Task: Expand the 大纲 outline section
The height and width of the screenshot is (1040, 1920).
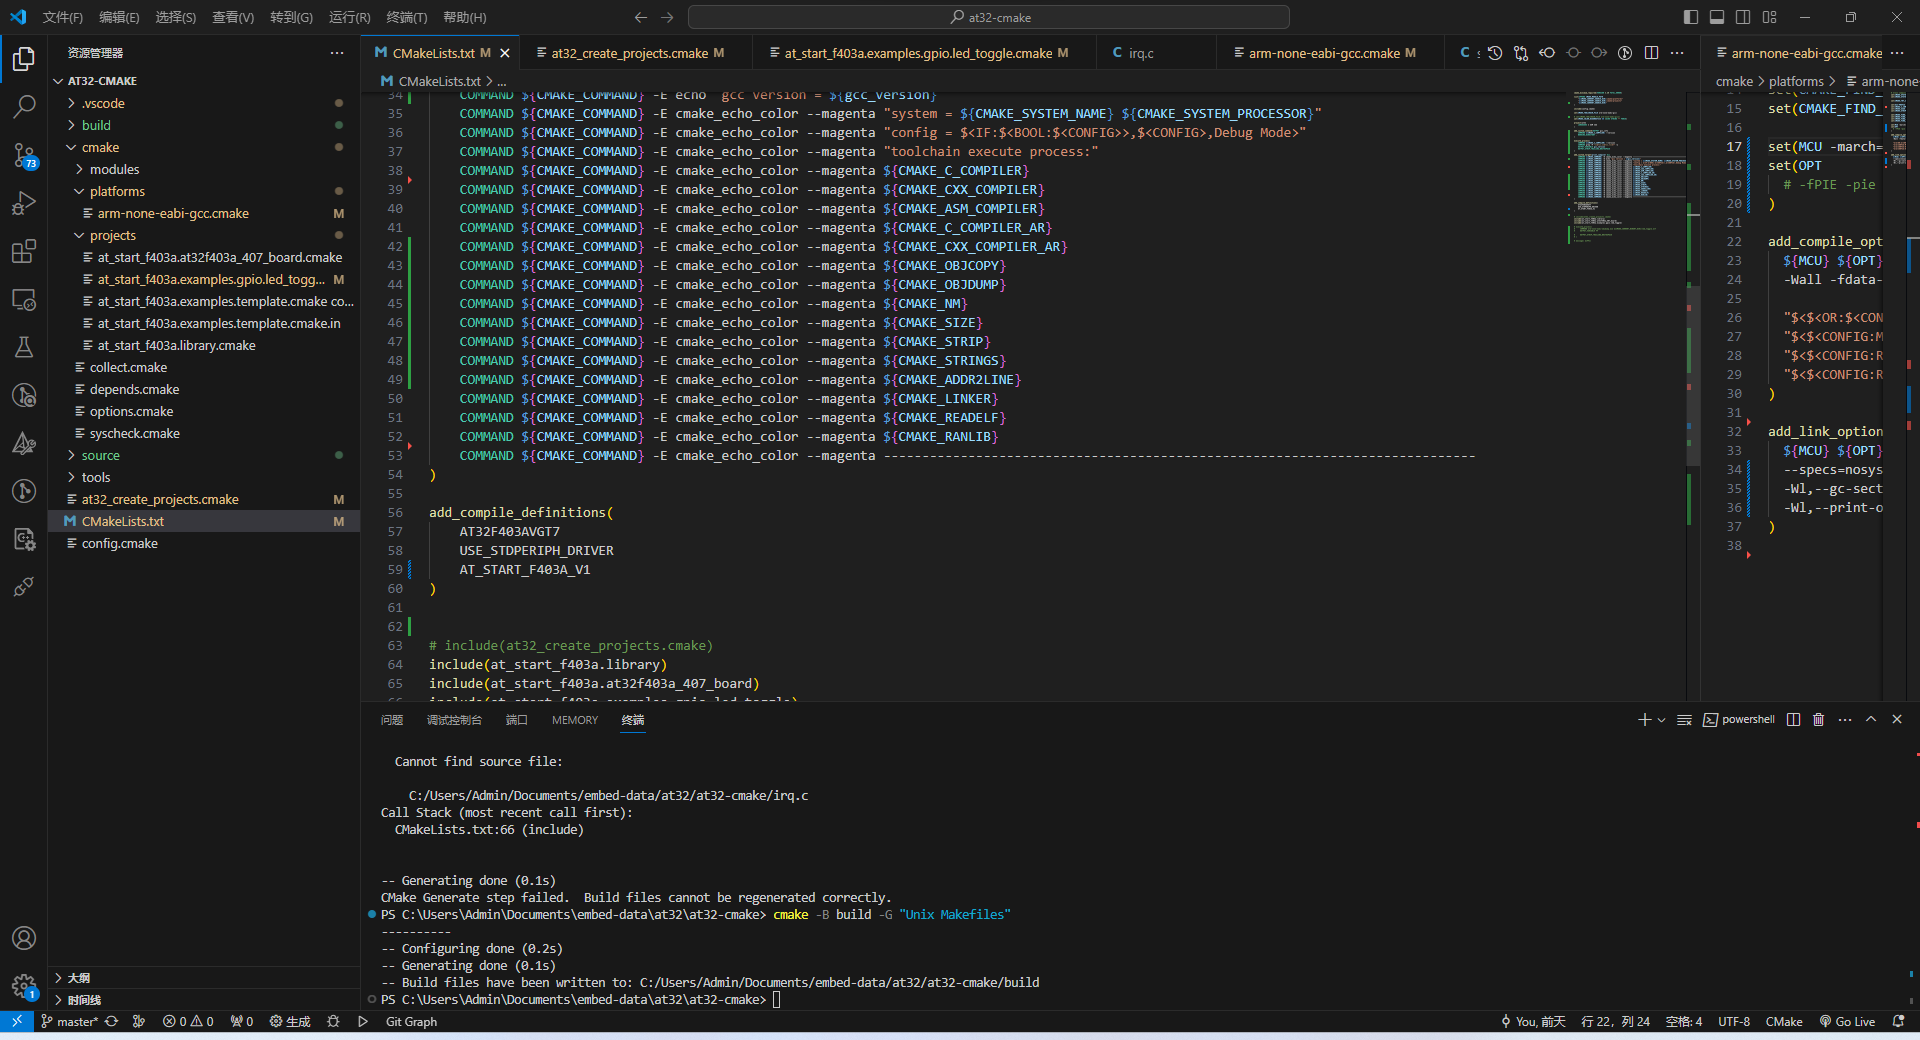Action: 204,978
